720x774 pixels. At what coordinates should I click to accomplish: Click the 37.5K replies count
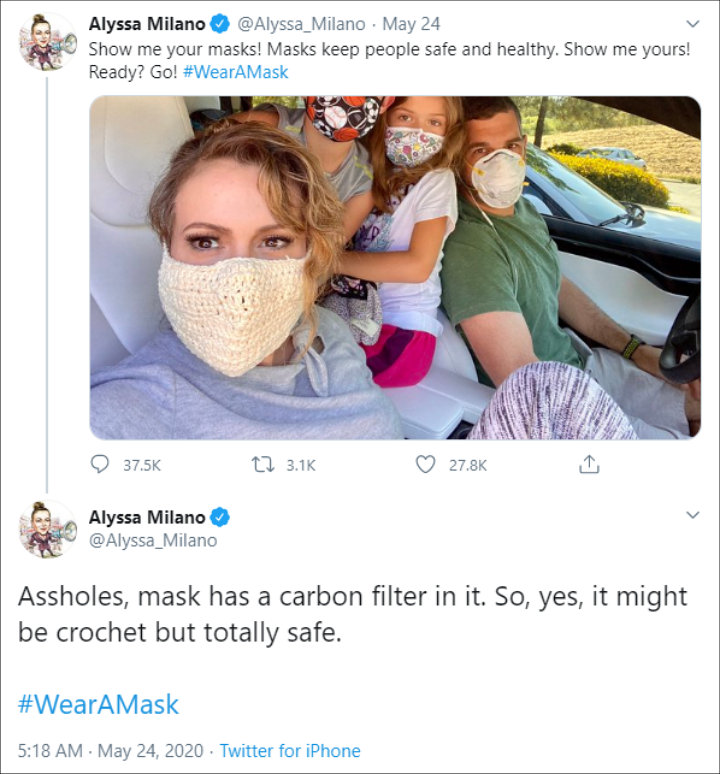pyautogui.click(x=141, y=465)
